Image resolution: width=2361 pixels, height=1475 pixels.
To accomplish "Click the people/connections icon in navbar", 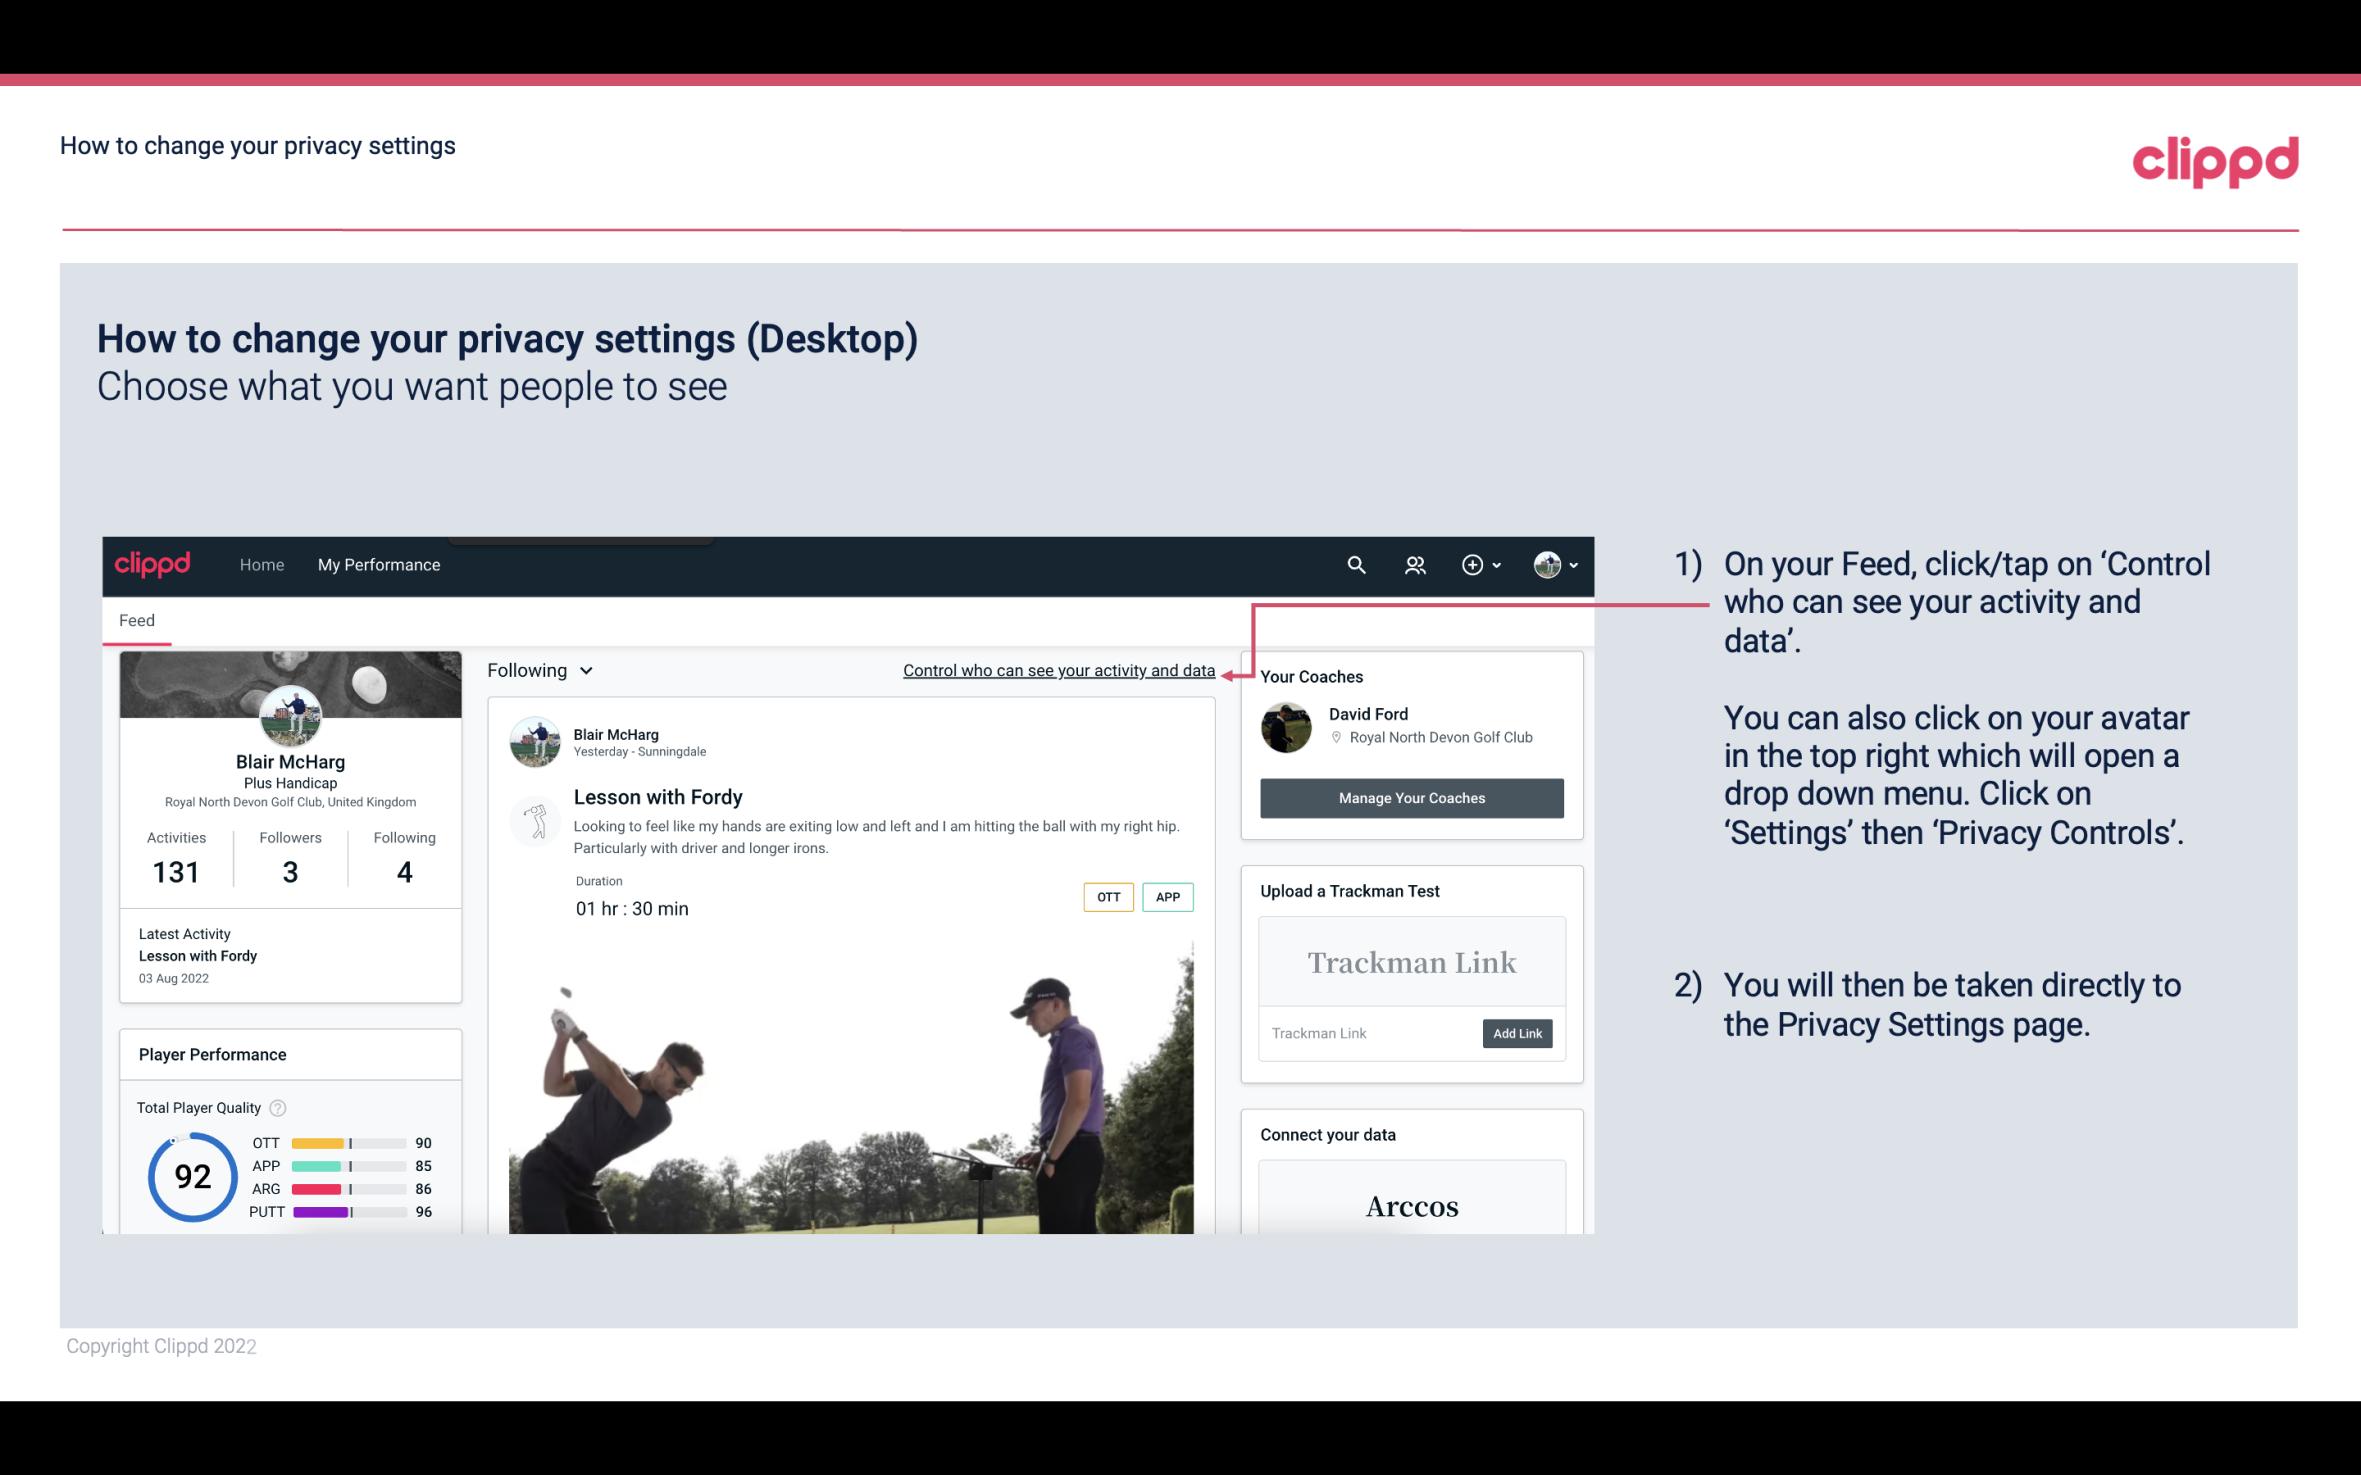I will (1415, 564).
